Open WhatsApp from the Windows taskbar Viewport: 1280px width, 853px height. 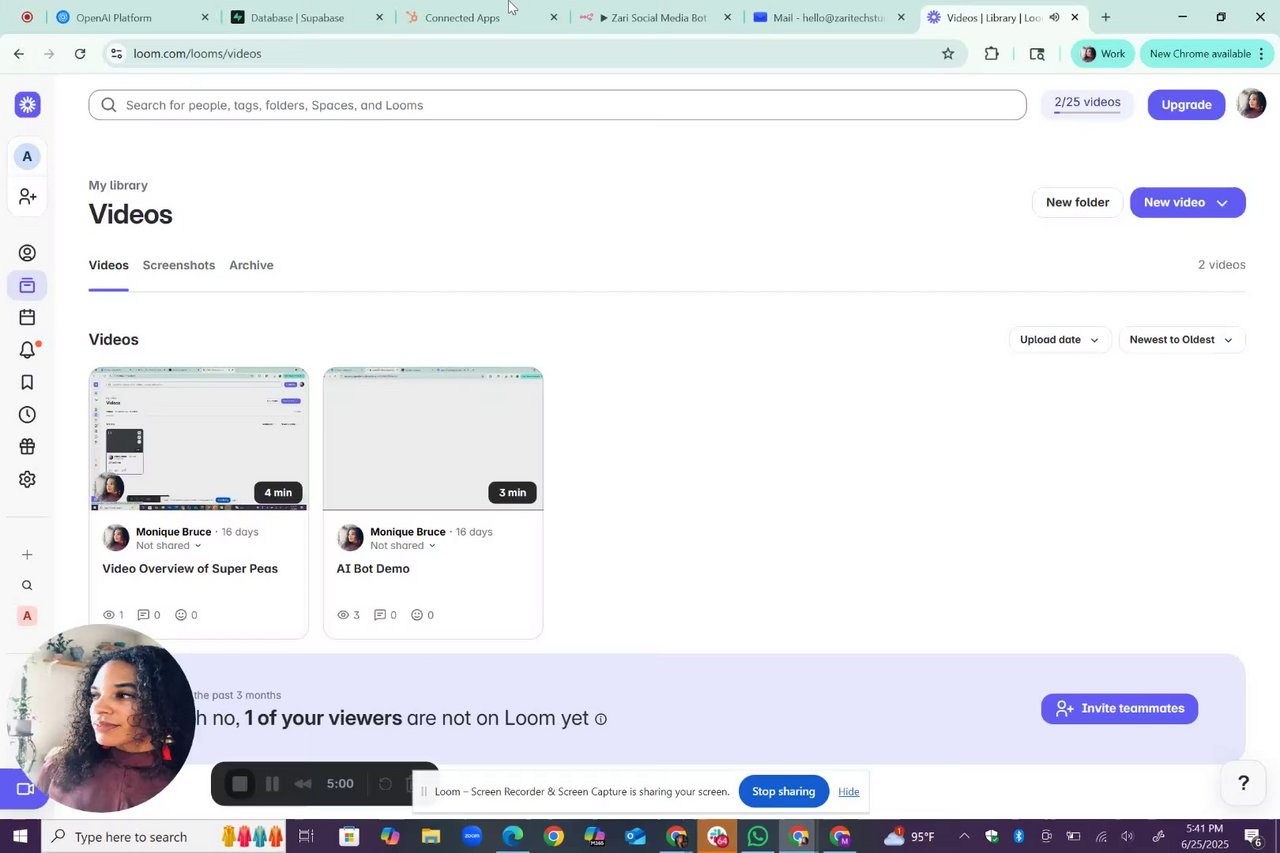coord(758,836)
